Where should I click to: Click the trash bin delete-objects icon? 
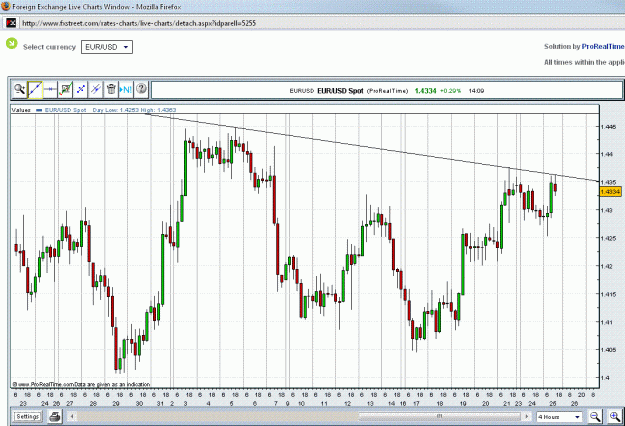(x=111, y=89)
